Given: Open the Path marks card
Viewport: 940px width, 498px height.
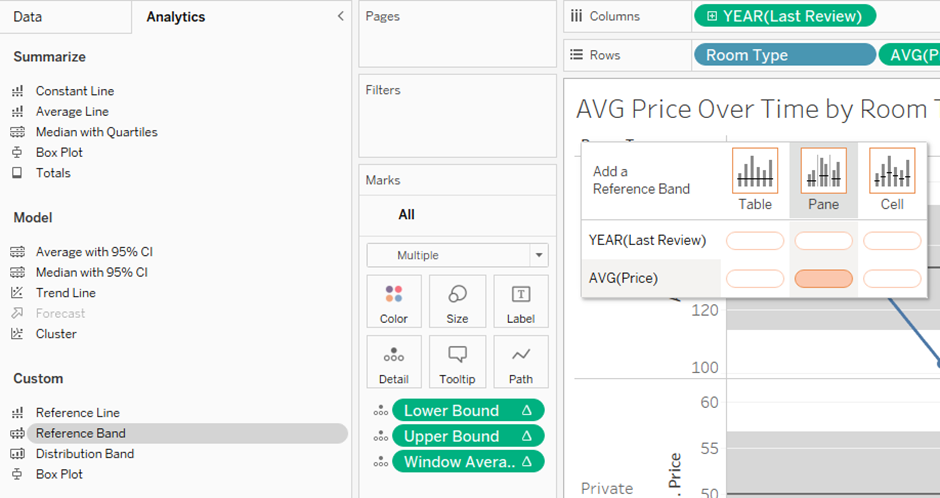Looking at the screenshot, I should pyautogui.click(x=521, y=362).
